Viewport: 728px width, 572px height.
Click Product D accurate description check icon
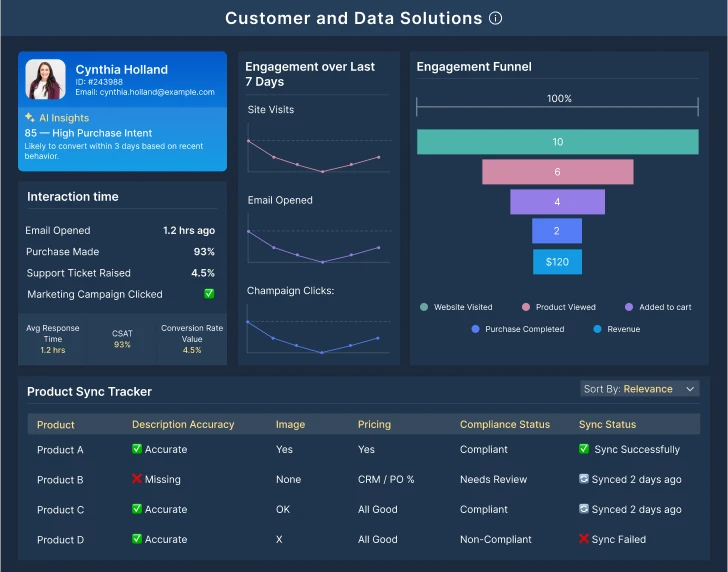(x=137, y=539)
